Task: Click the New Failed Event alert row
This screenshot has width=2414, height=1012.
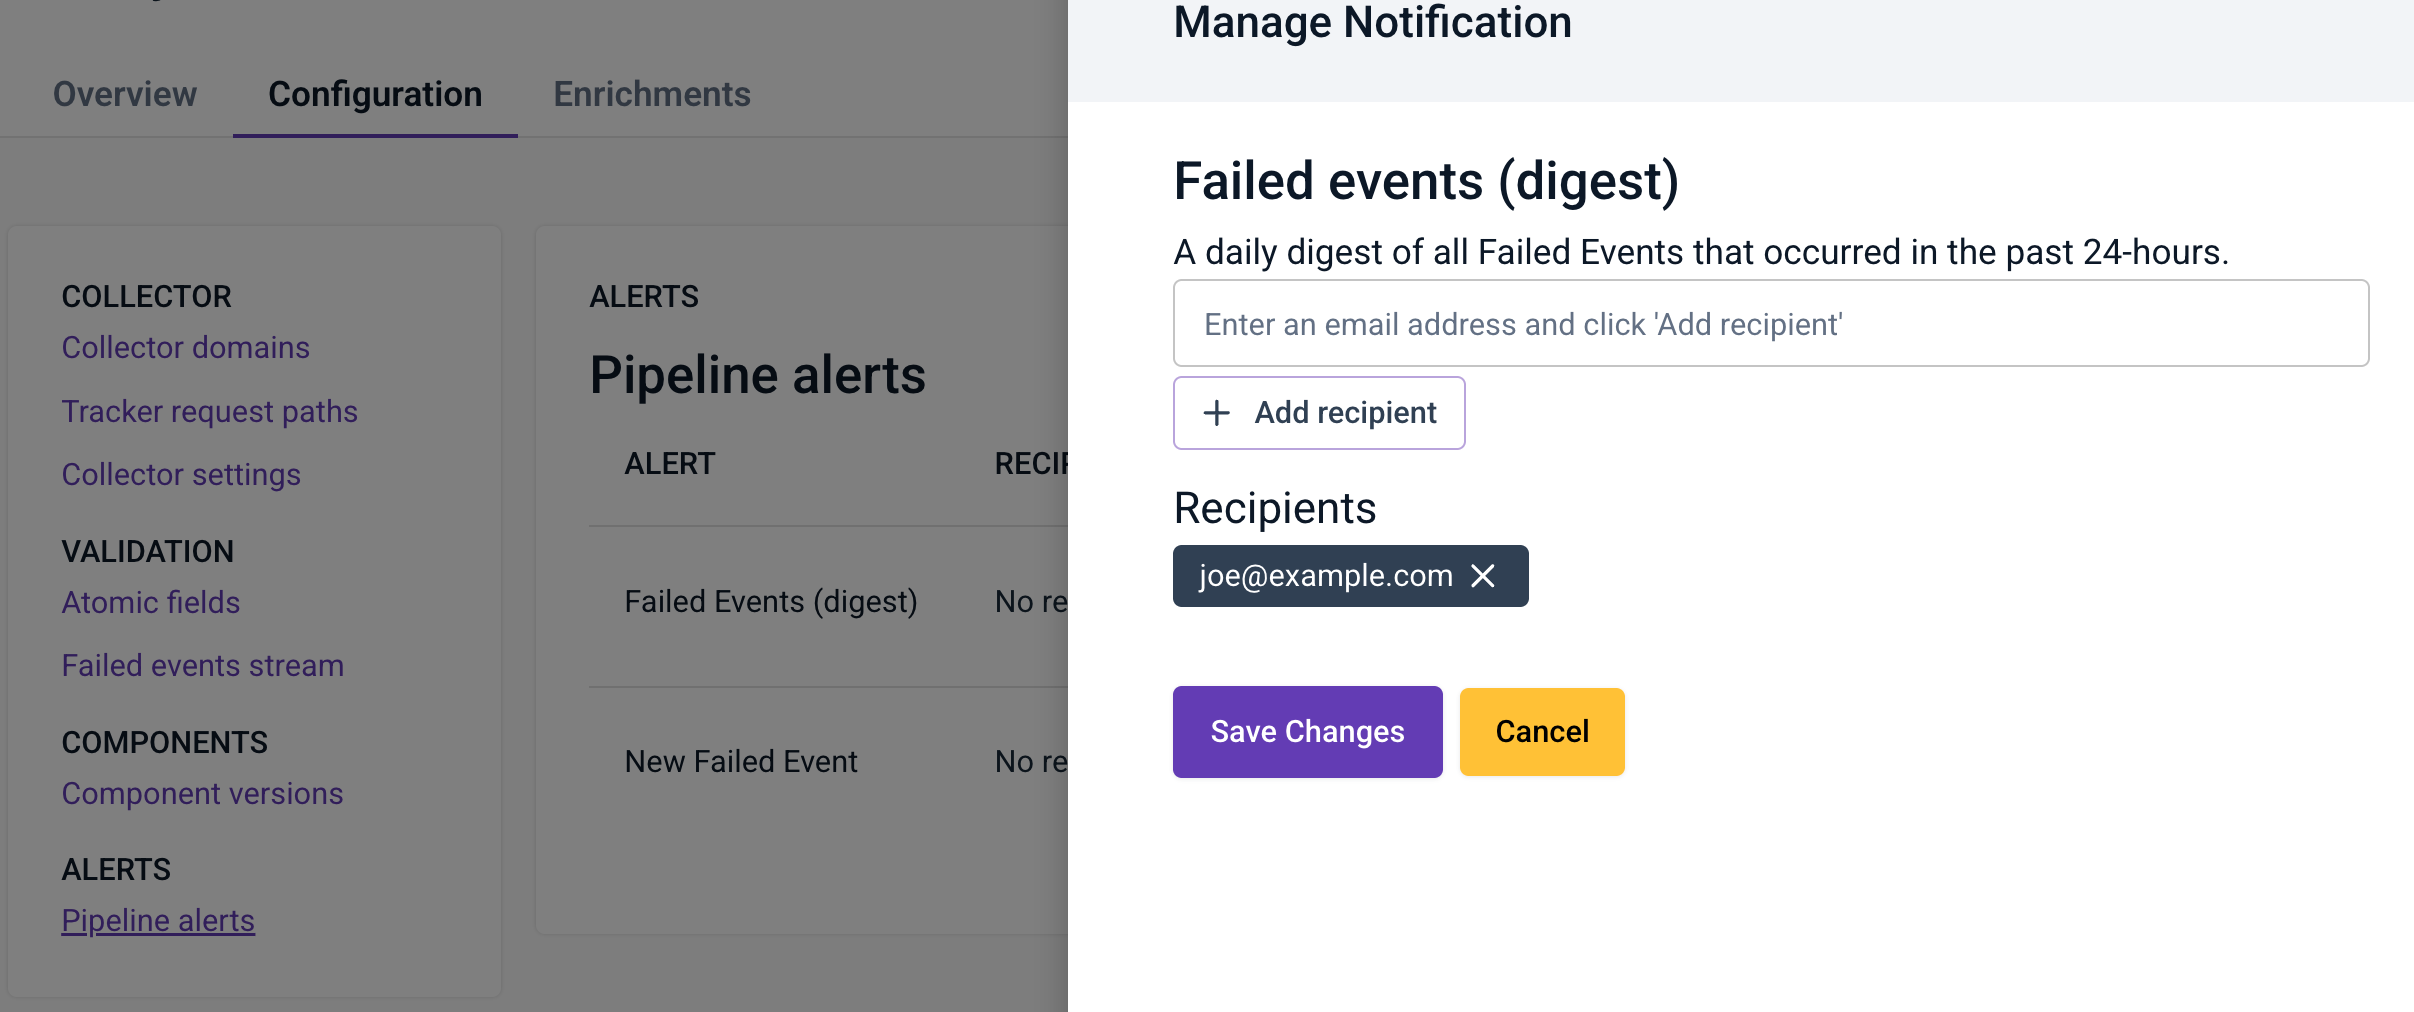Action: click(741, 762)
